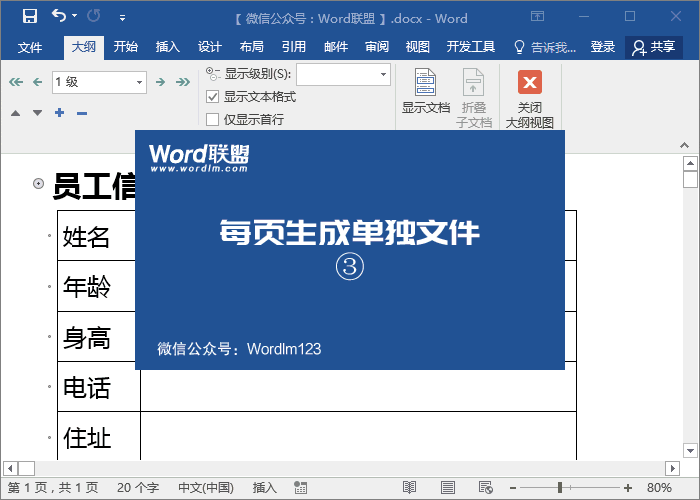Close outline view with 关闭大纲视图
The image size is (700, 500).
coord(530,99)
